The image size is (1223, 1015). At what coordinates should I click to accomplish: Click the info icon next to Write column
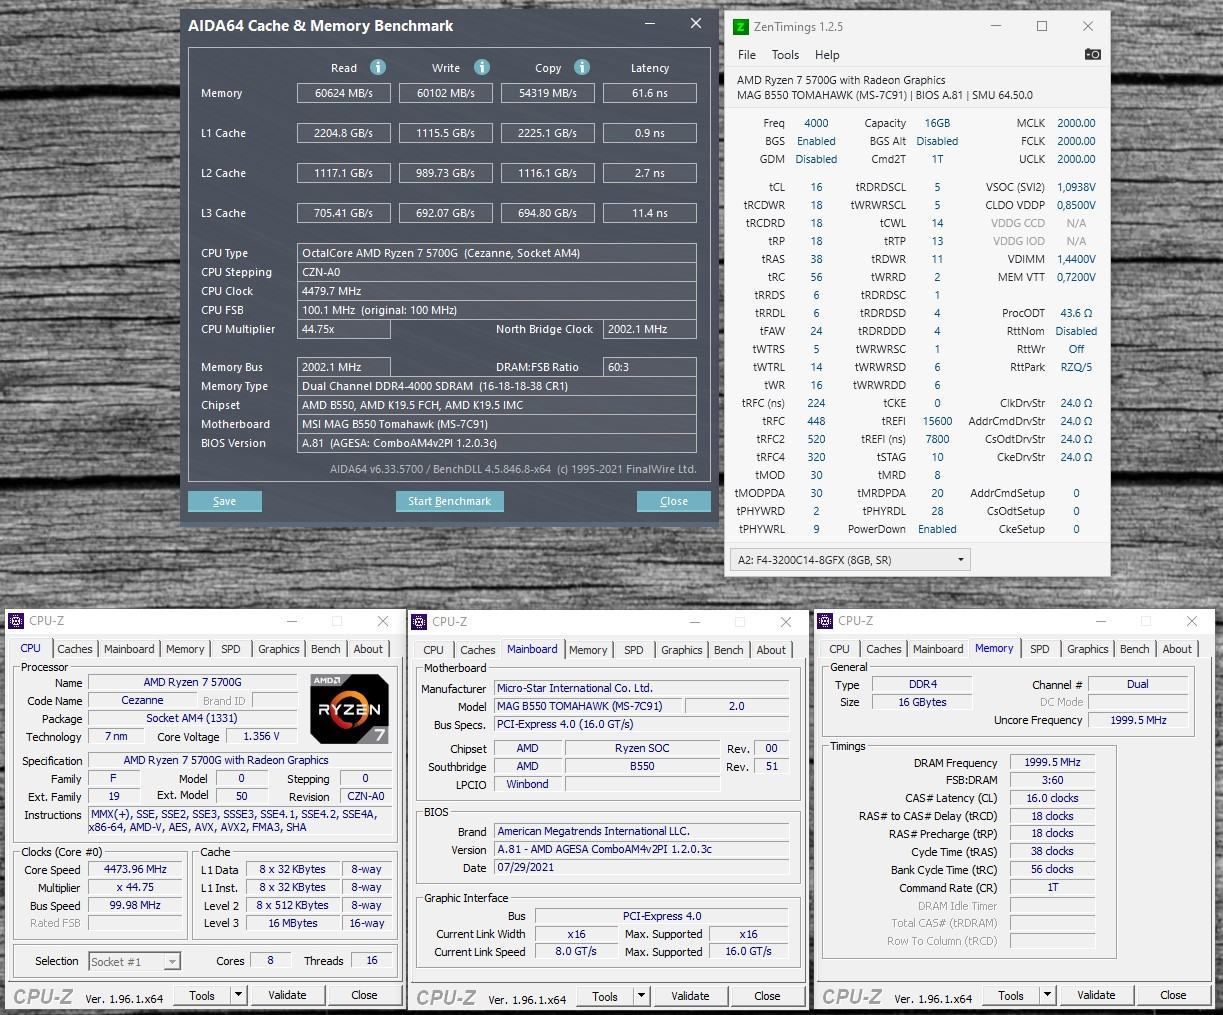pos(482,67)
